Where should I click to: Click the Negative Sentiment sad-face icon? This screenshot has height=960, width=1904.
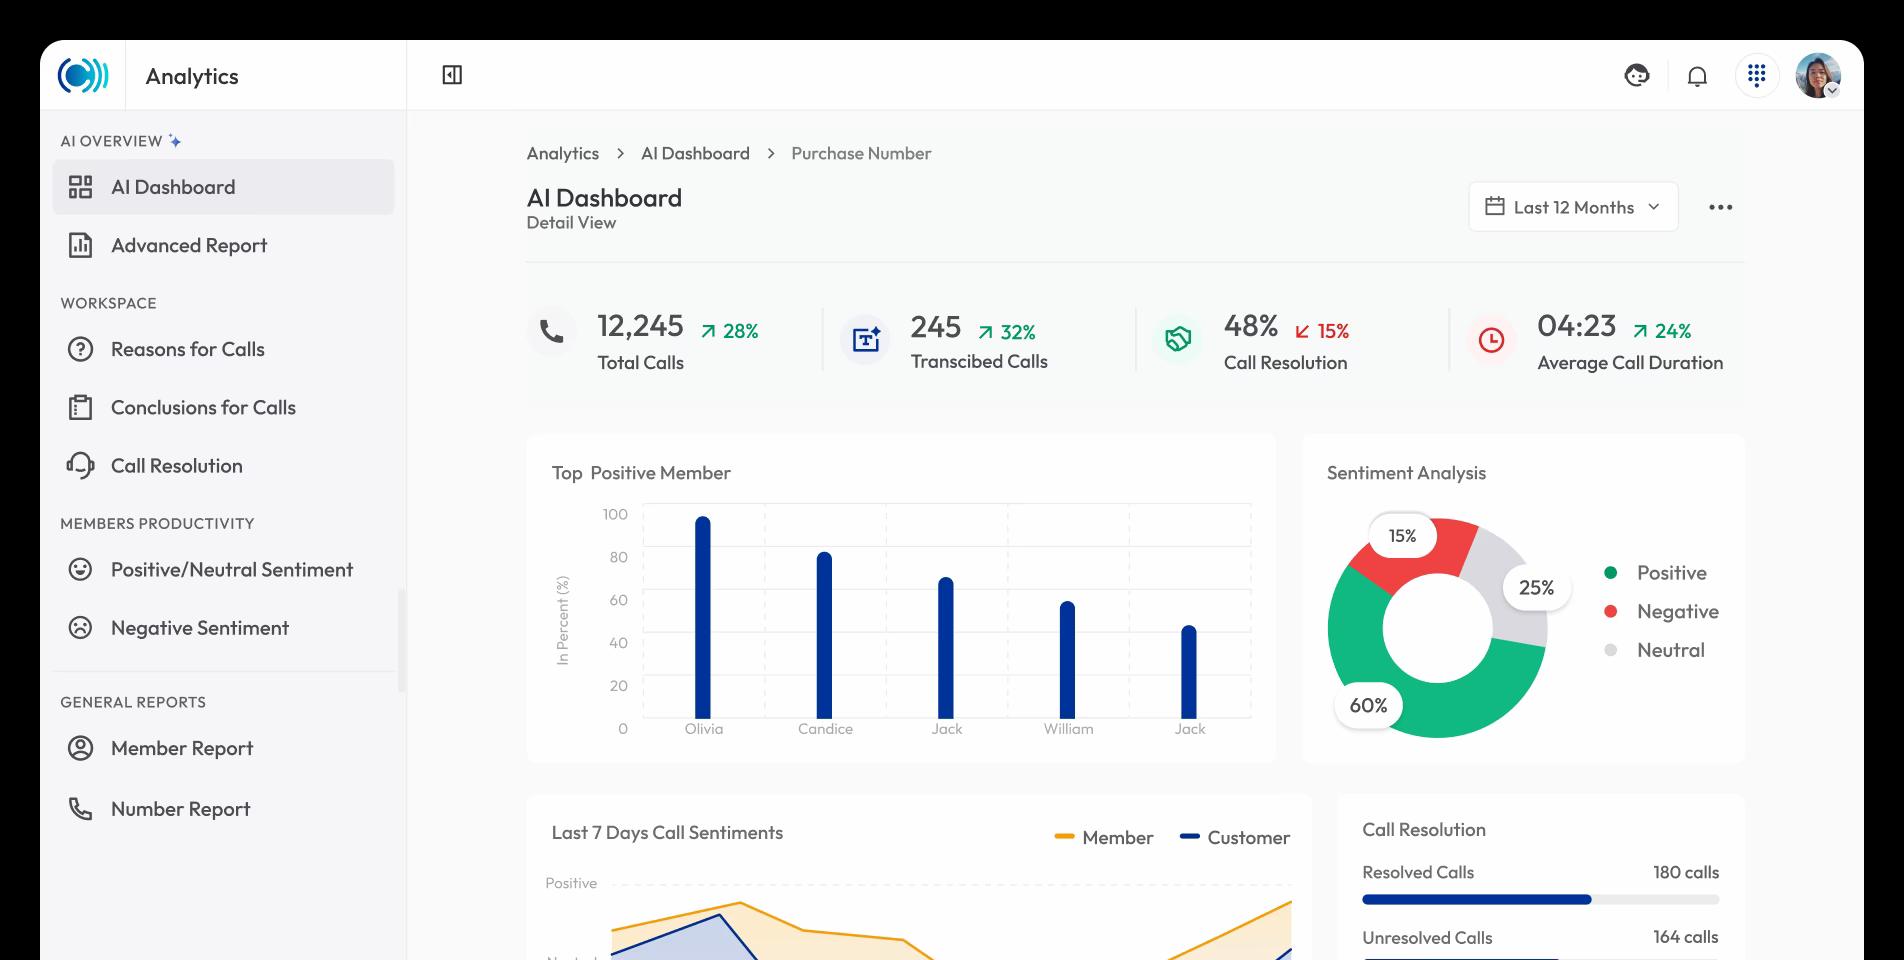[x=80, y=627]
